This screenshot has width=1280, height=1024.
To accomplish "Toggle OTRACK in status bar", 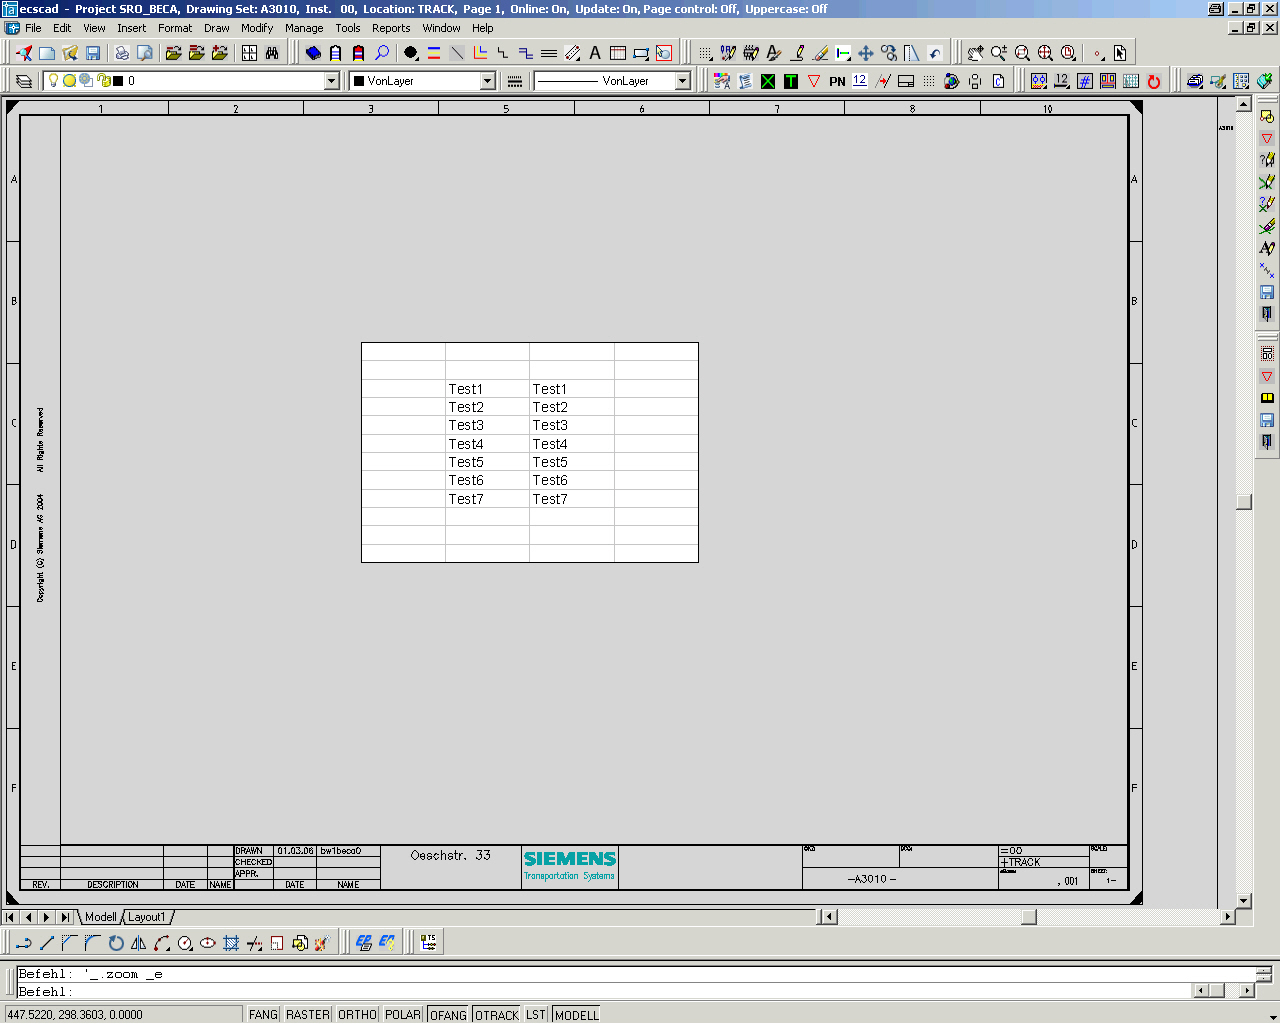I will [497, 1014].
